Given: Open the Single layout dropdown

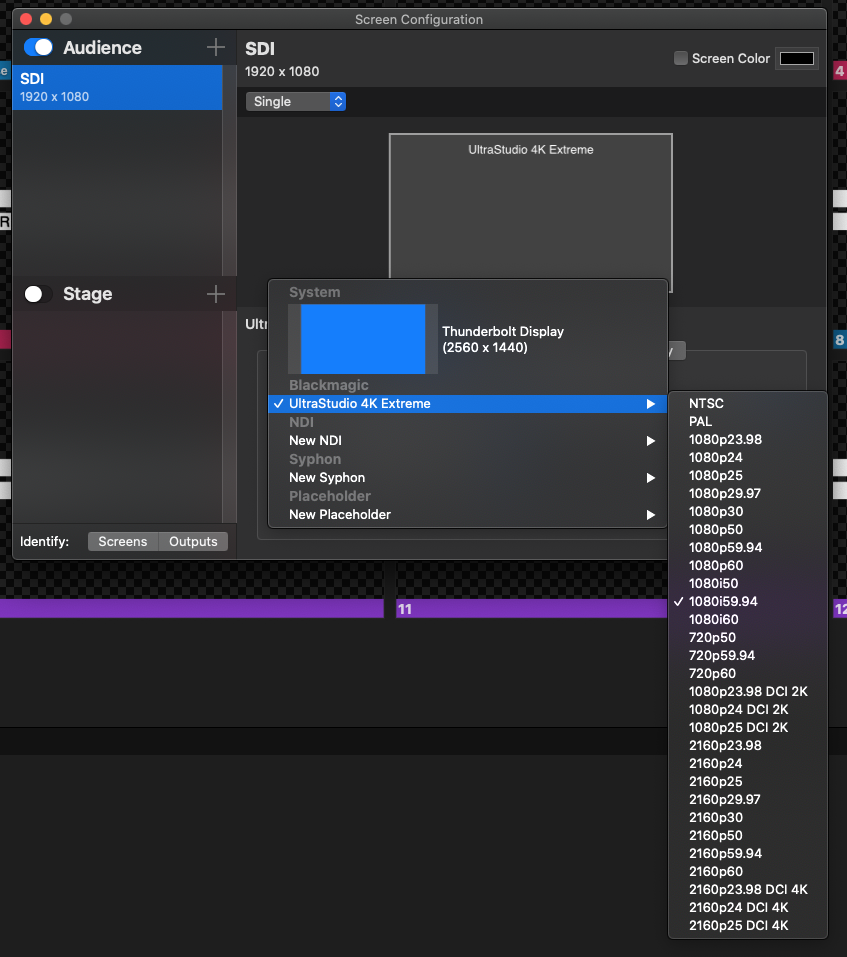Looking at the screenshot, I should [x=296, y=101].
